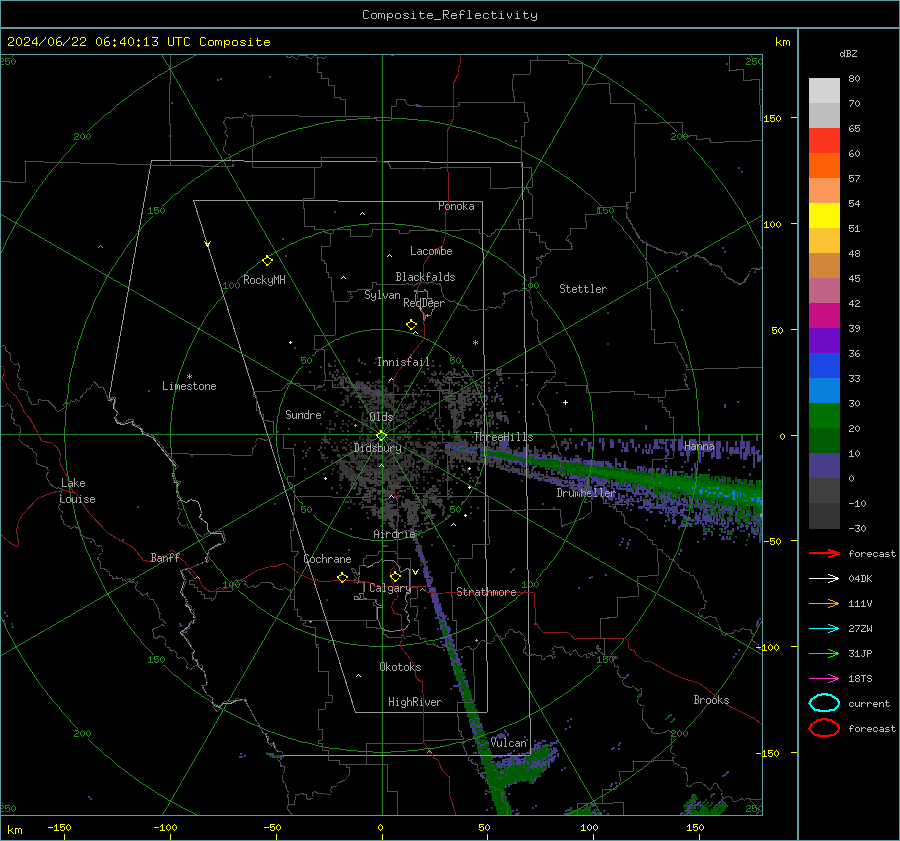Click the cyan 27ZW arrow icon
The height and width of the screenshot is (841, 900).
[x=824, y=629]
